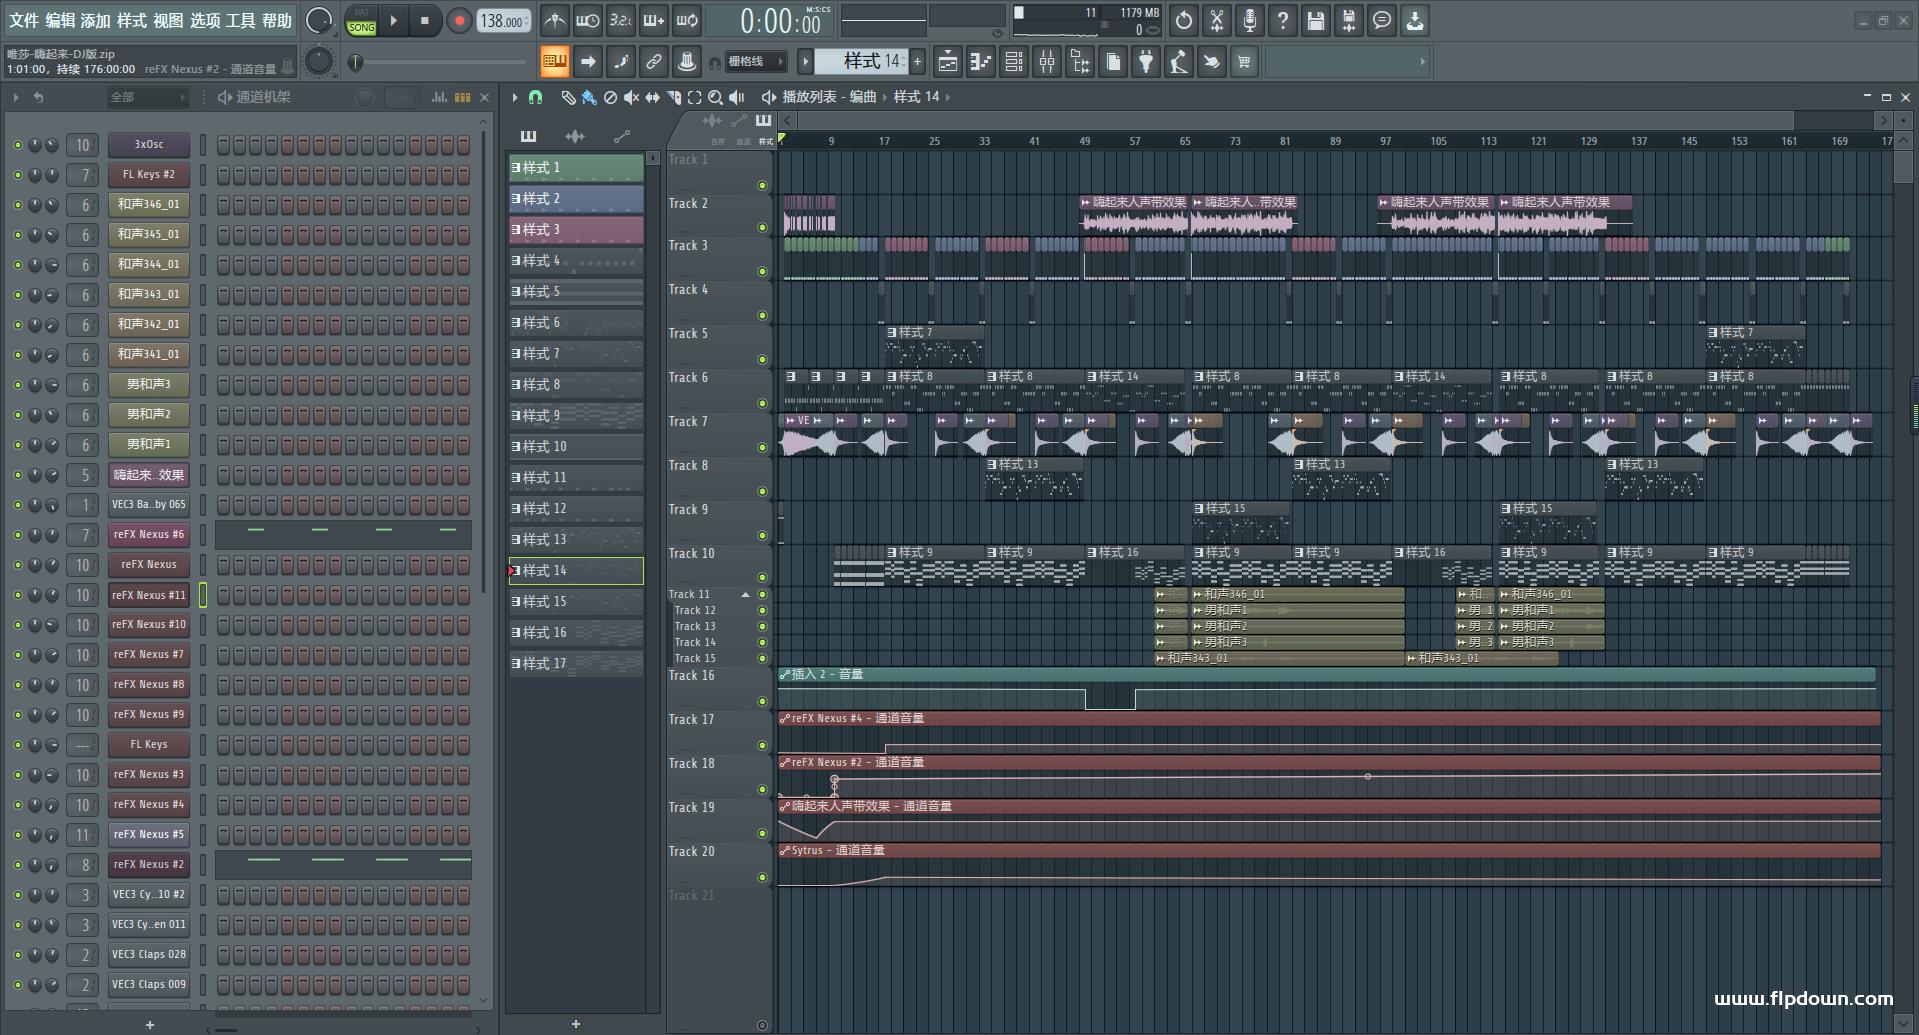1919x1035 pixels.
Task: Open the 工具 menu
Action: tap(241, 20)
